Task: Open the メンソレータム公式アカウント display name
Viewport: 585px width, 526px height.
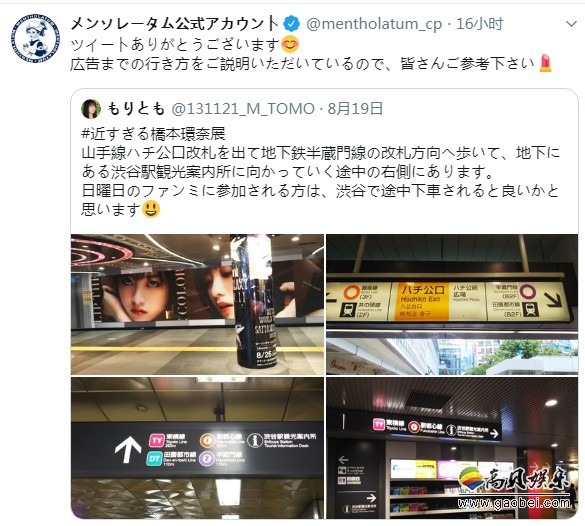Action: tap(175, 24)
